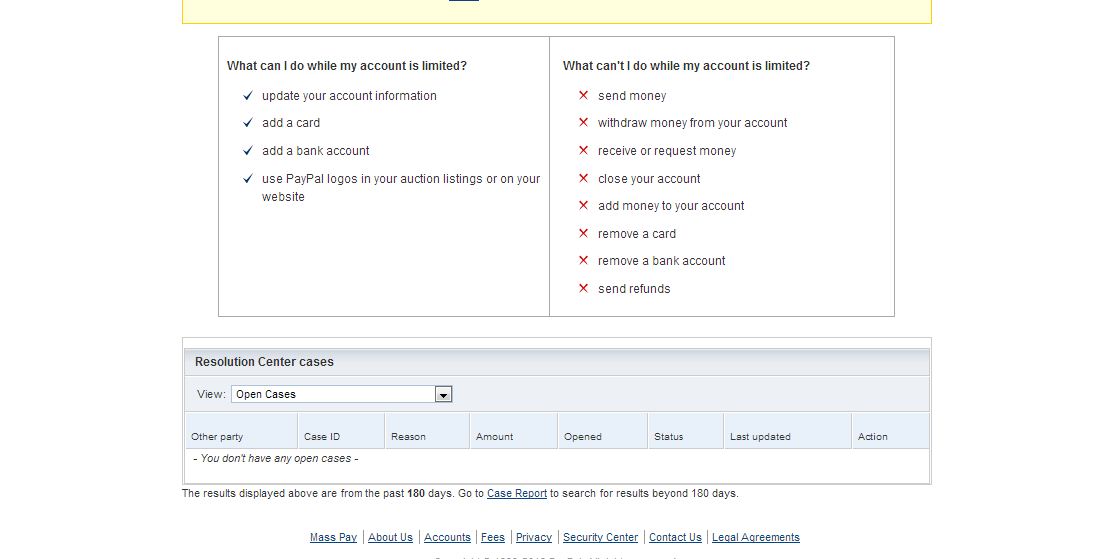Click the Contact Us footer link
This screenshot has height=559, width=1104.
tap(675, 537)
